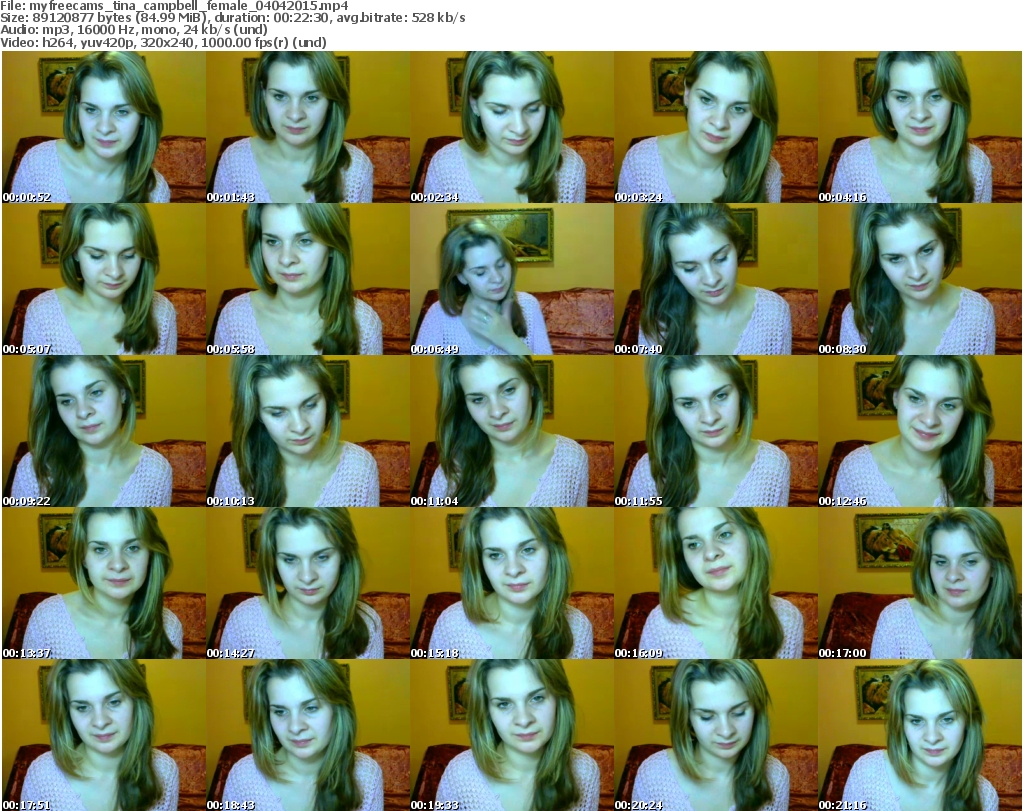Open the thumbnail at 00:11:04
Screen dimensions: 1024x811
512,431
